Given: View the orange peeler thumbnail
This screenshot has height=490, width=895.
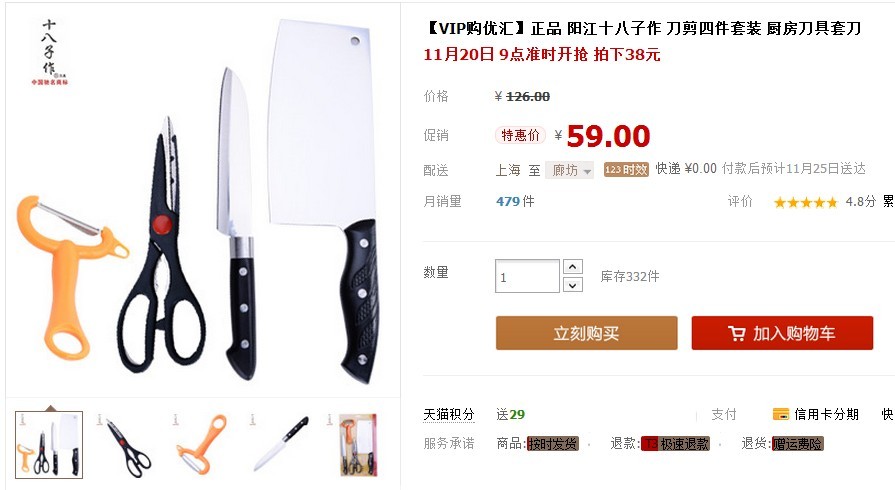Looking at the screenshot, I should pyautogui.click(x=201, y=445).
